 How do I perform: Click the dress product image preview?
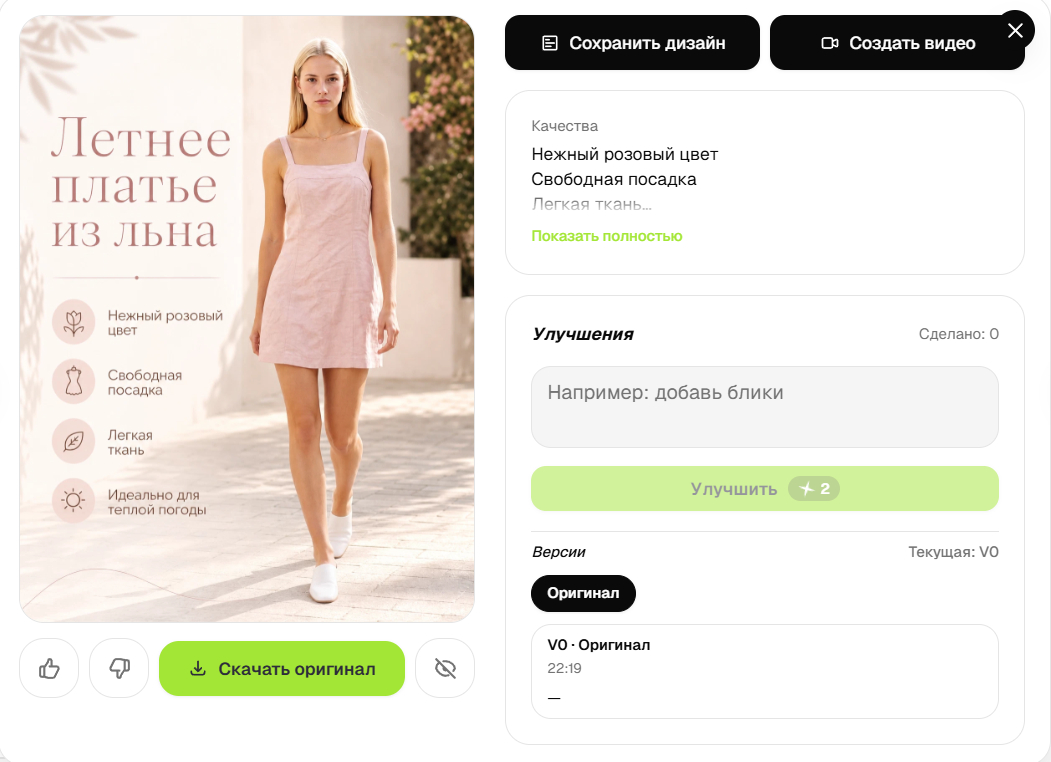coord(247,319)
